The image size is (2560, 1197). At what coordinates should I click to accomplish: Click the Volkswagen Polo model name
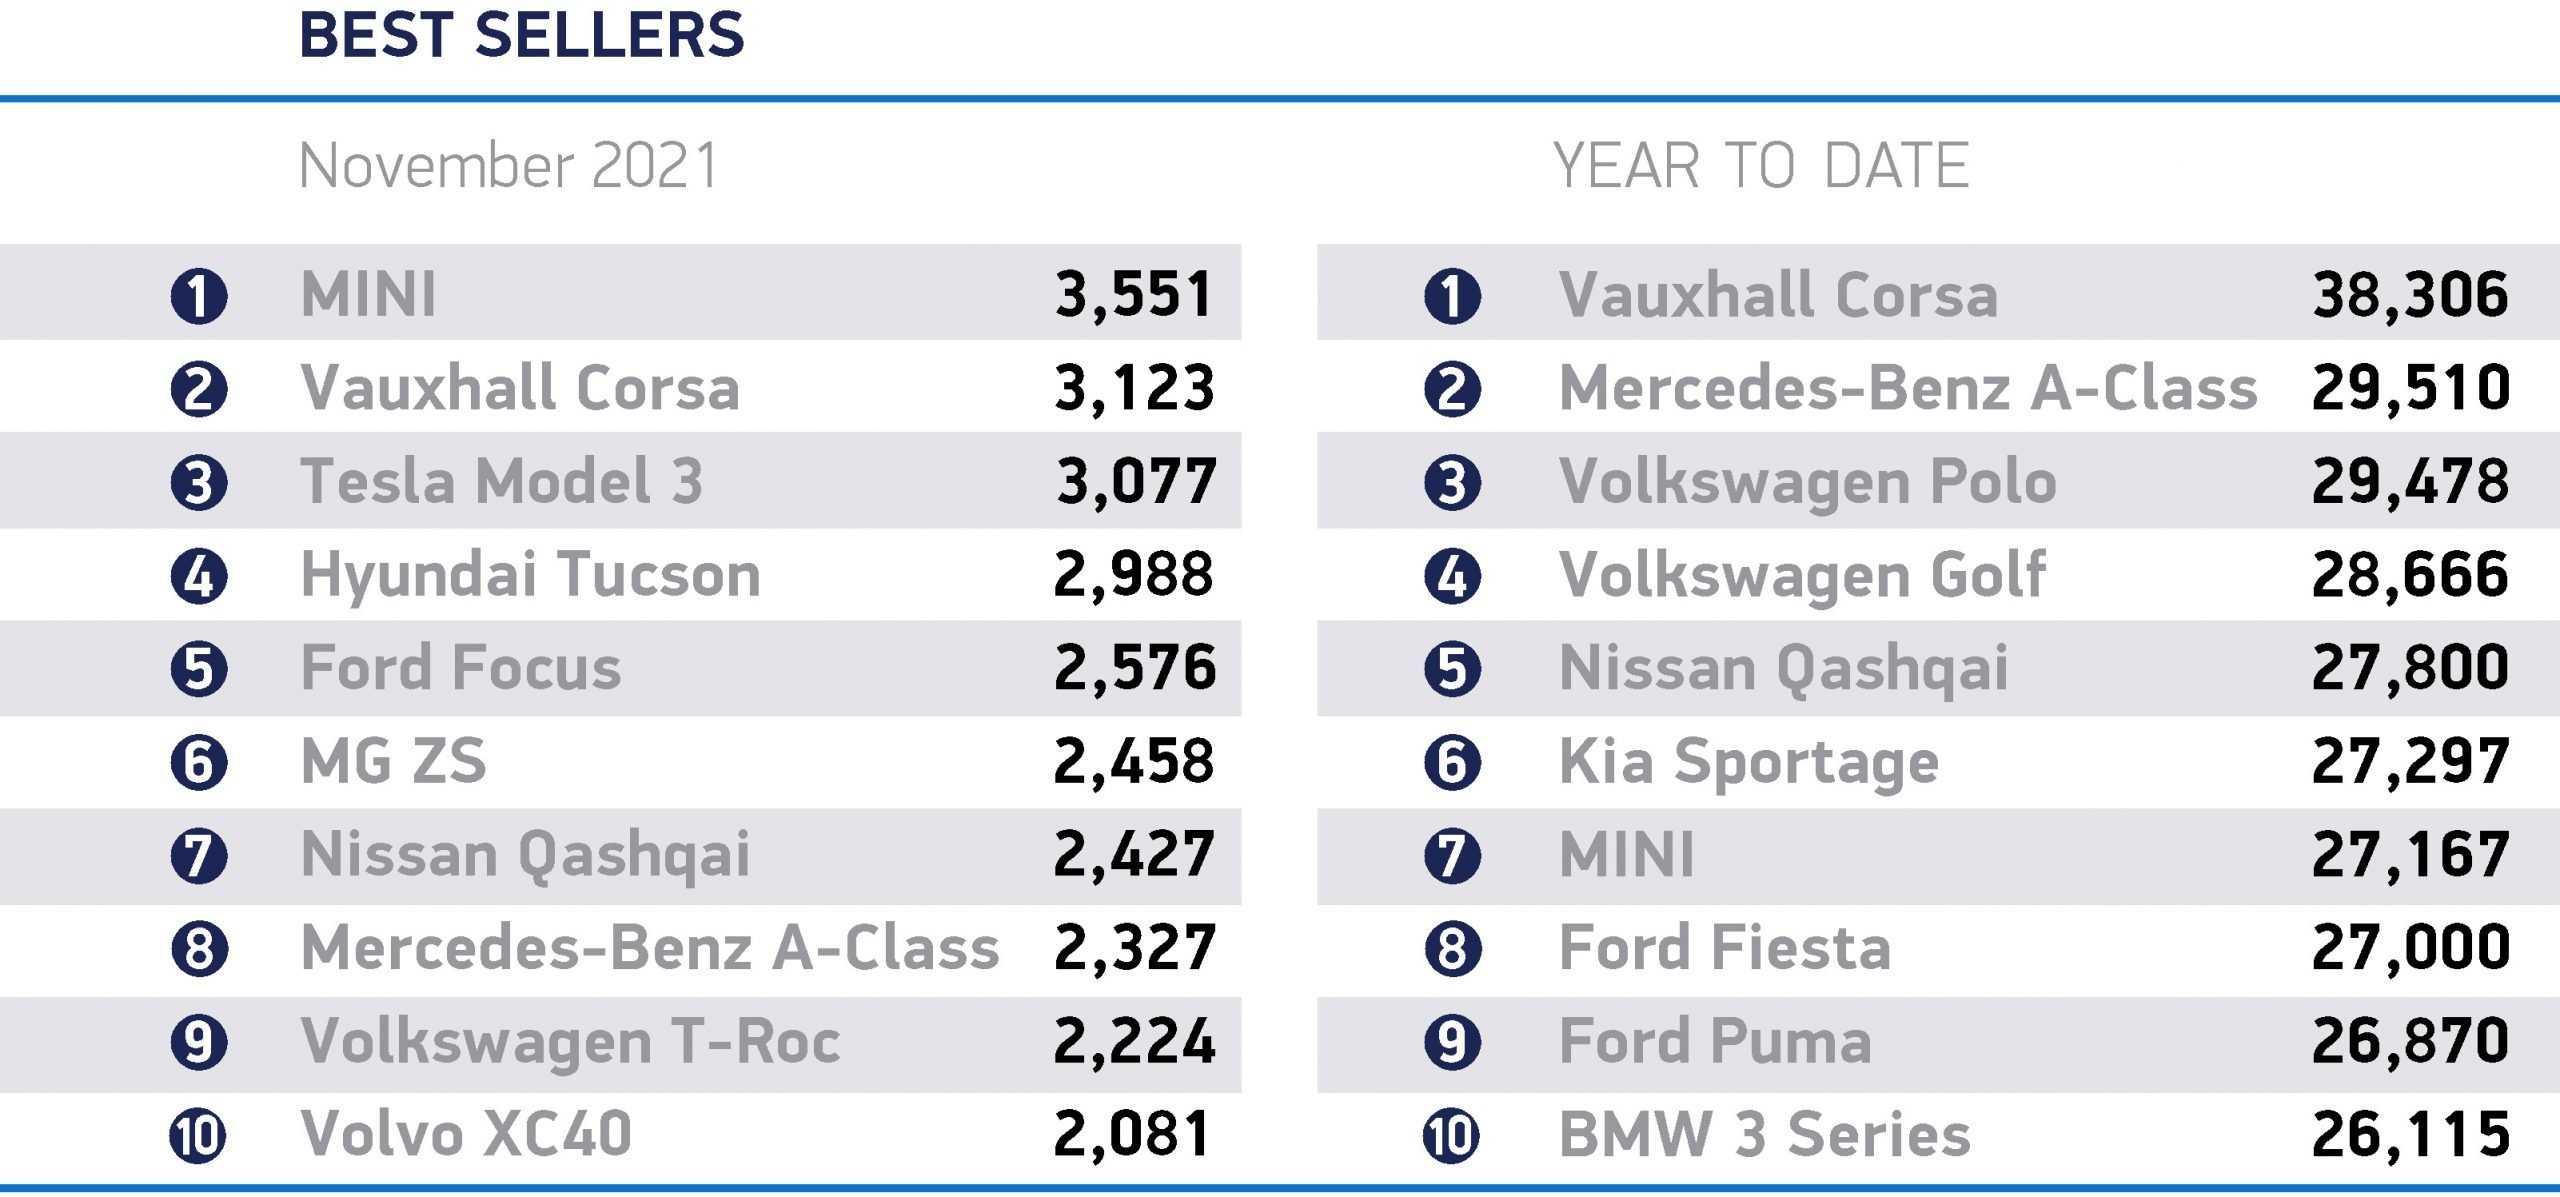(x=1808, y=482)
